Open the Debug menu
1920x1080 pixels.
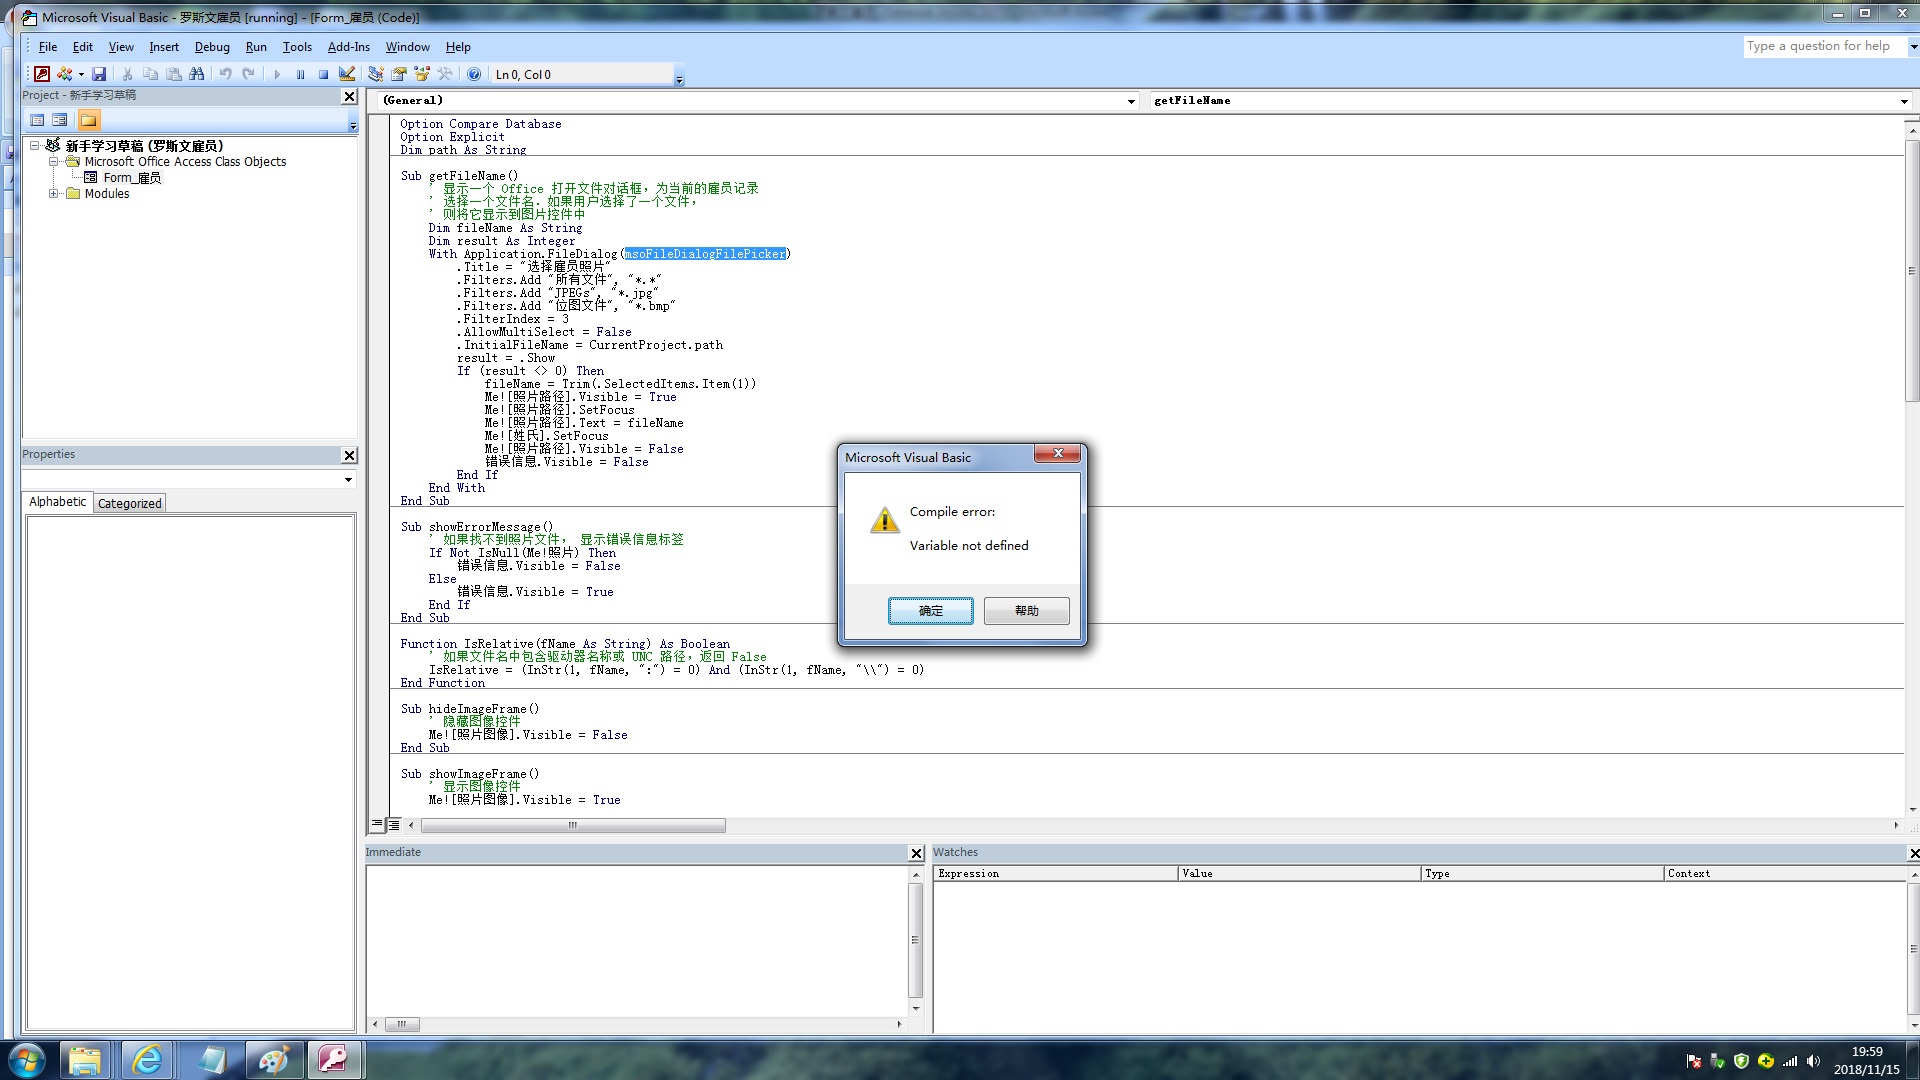[212, 47]
